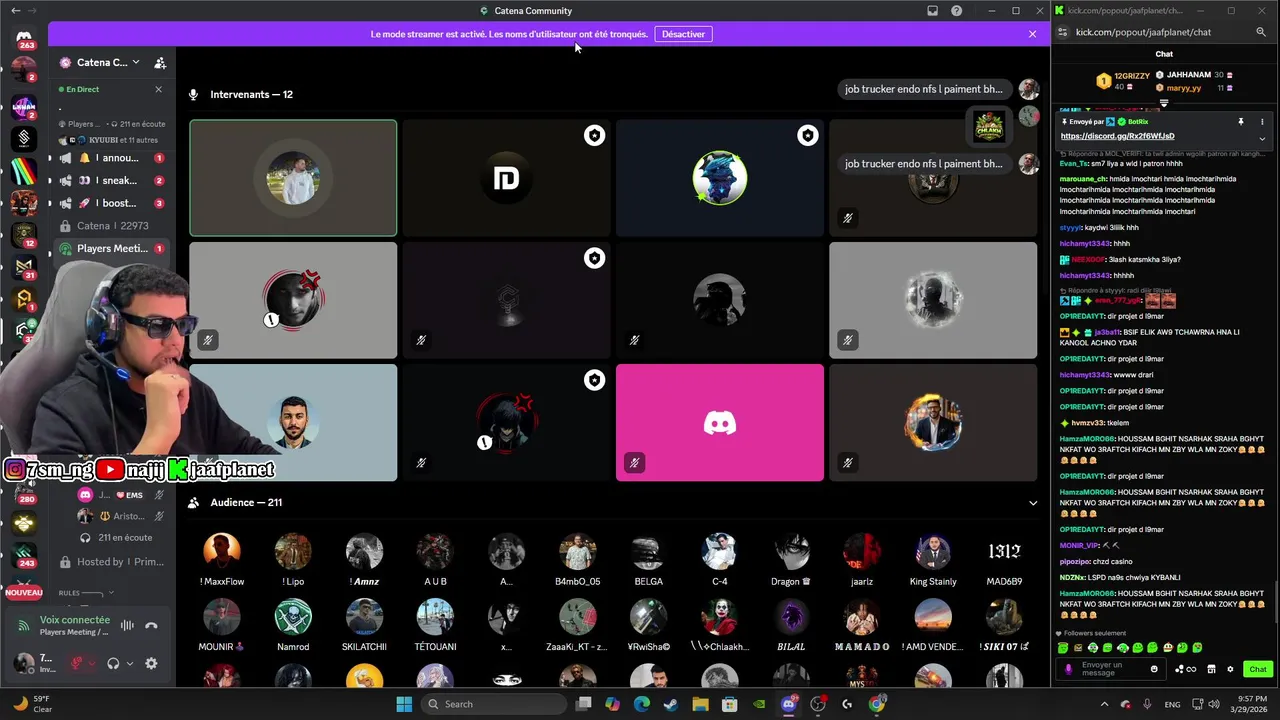Click the pin icon on BotRix message
The height and width of the screenshot is (720, 1280).
[1241, 122]
